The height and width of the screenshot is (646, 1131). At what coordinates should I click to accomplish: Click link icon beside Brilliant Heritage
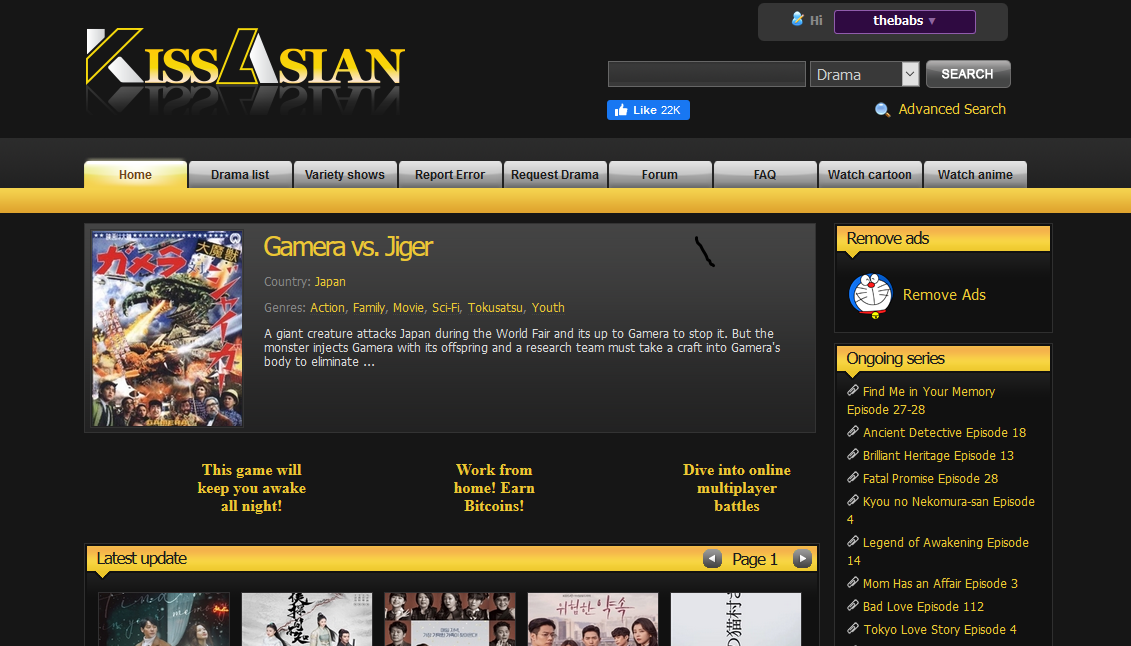[x=853, y=454]
